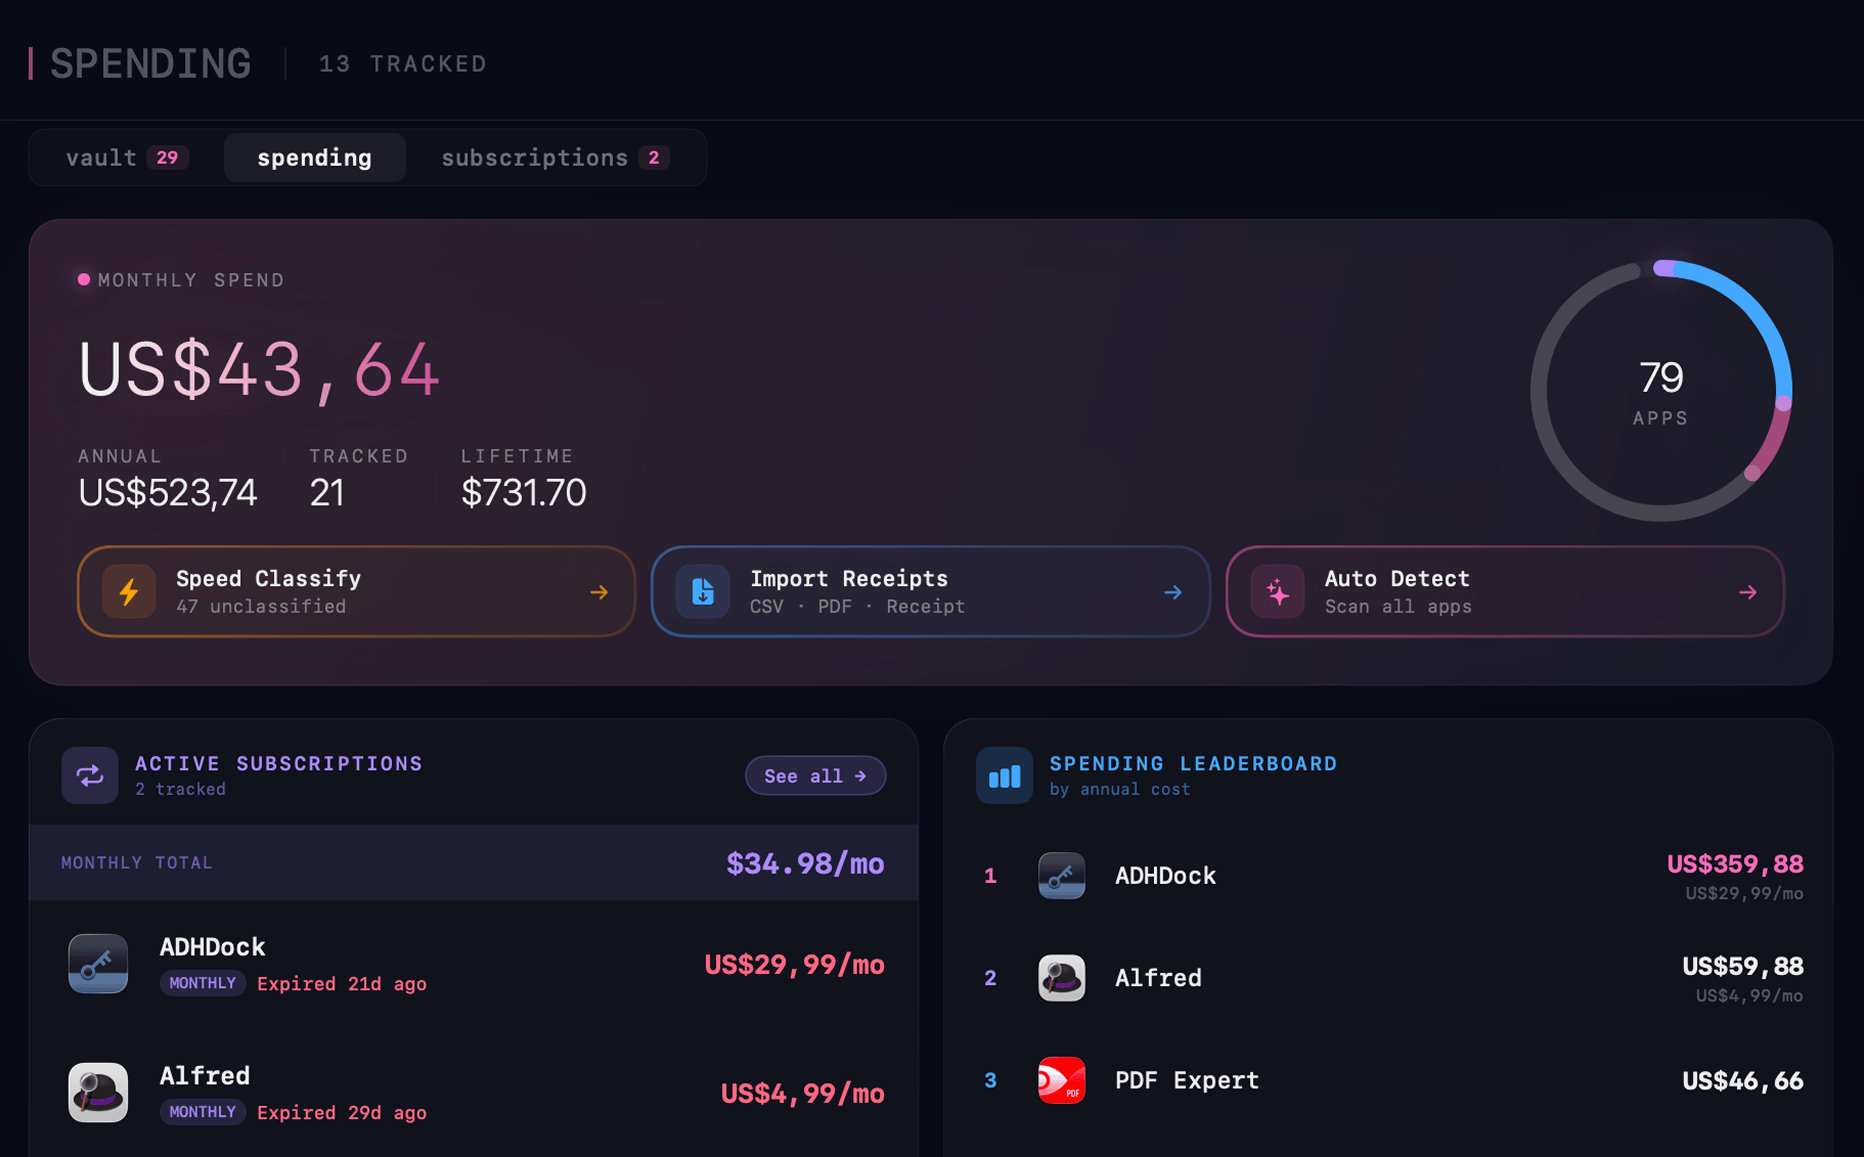Viewport: 1864px width, 1157px height.
Task: Click the Speed Classify title text
Action: point(268,579)
